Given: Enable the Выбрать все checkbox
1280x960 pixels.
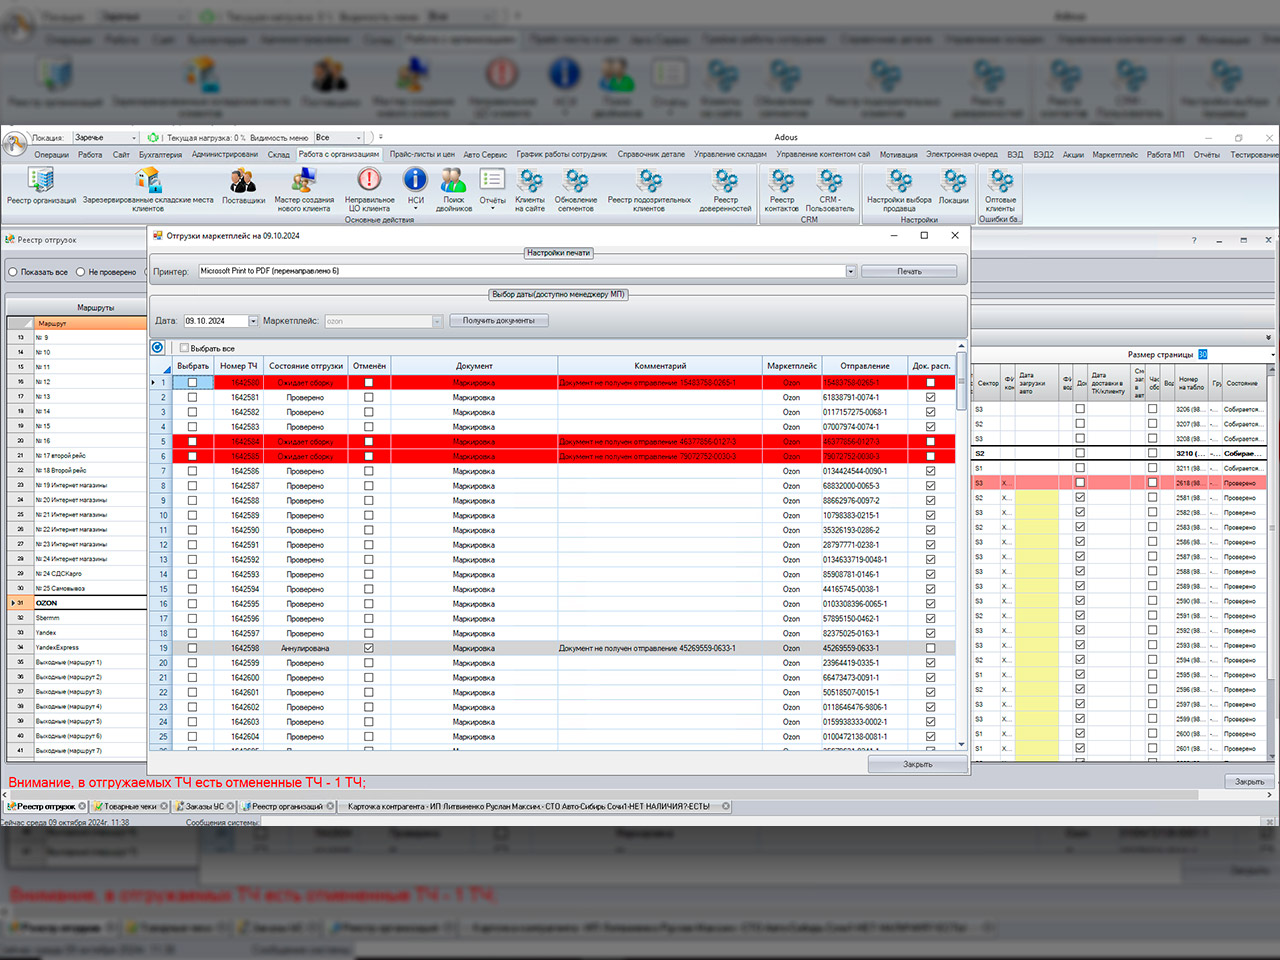Looking at the screenshot, I should [184, 348].
